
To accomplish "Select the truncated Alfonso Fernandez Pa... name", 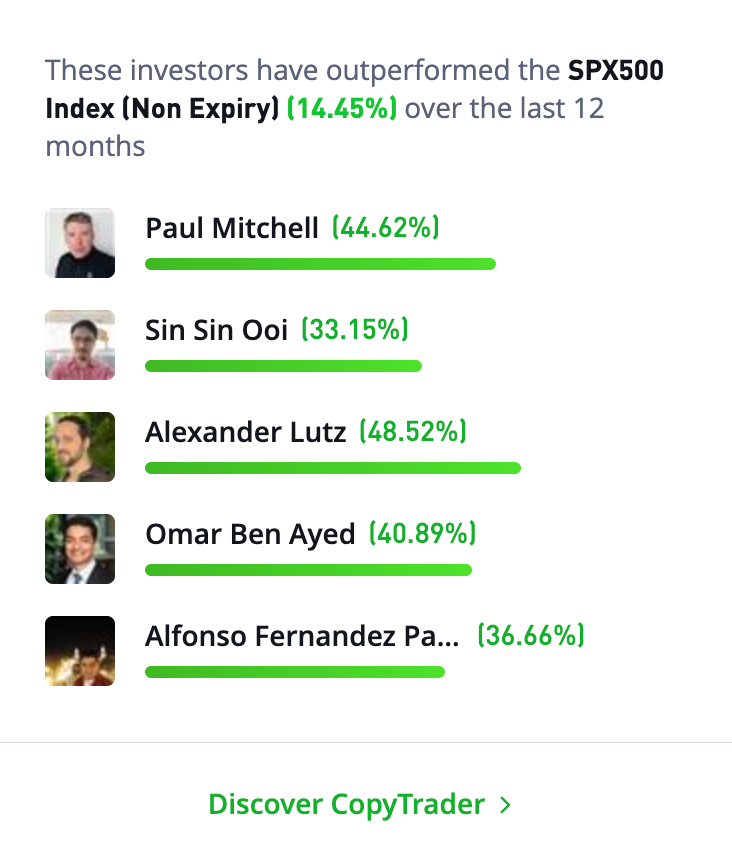I will tap(302, 637).
